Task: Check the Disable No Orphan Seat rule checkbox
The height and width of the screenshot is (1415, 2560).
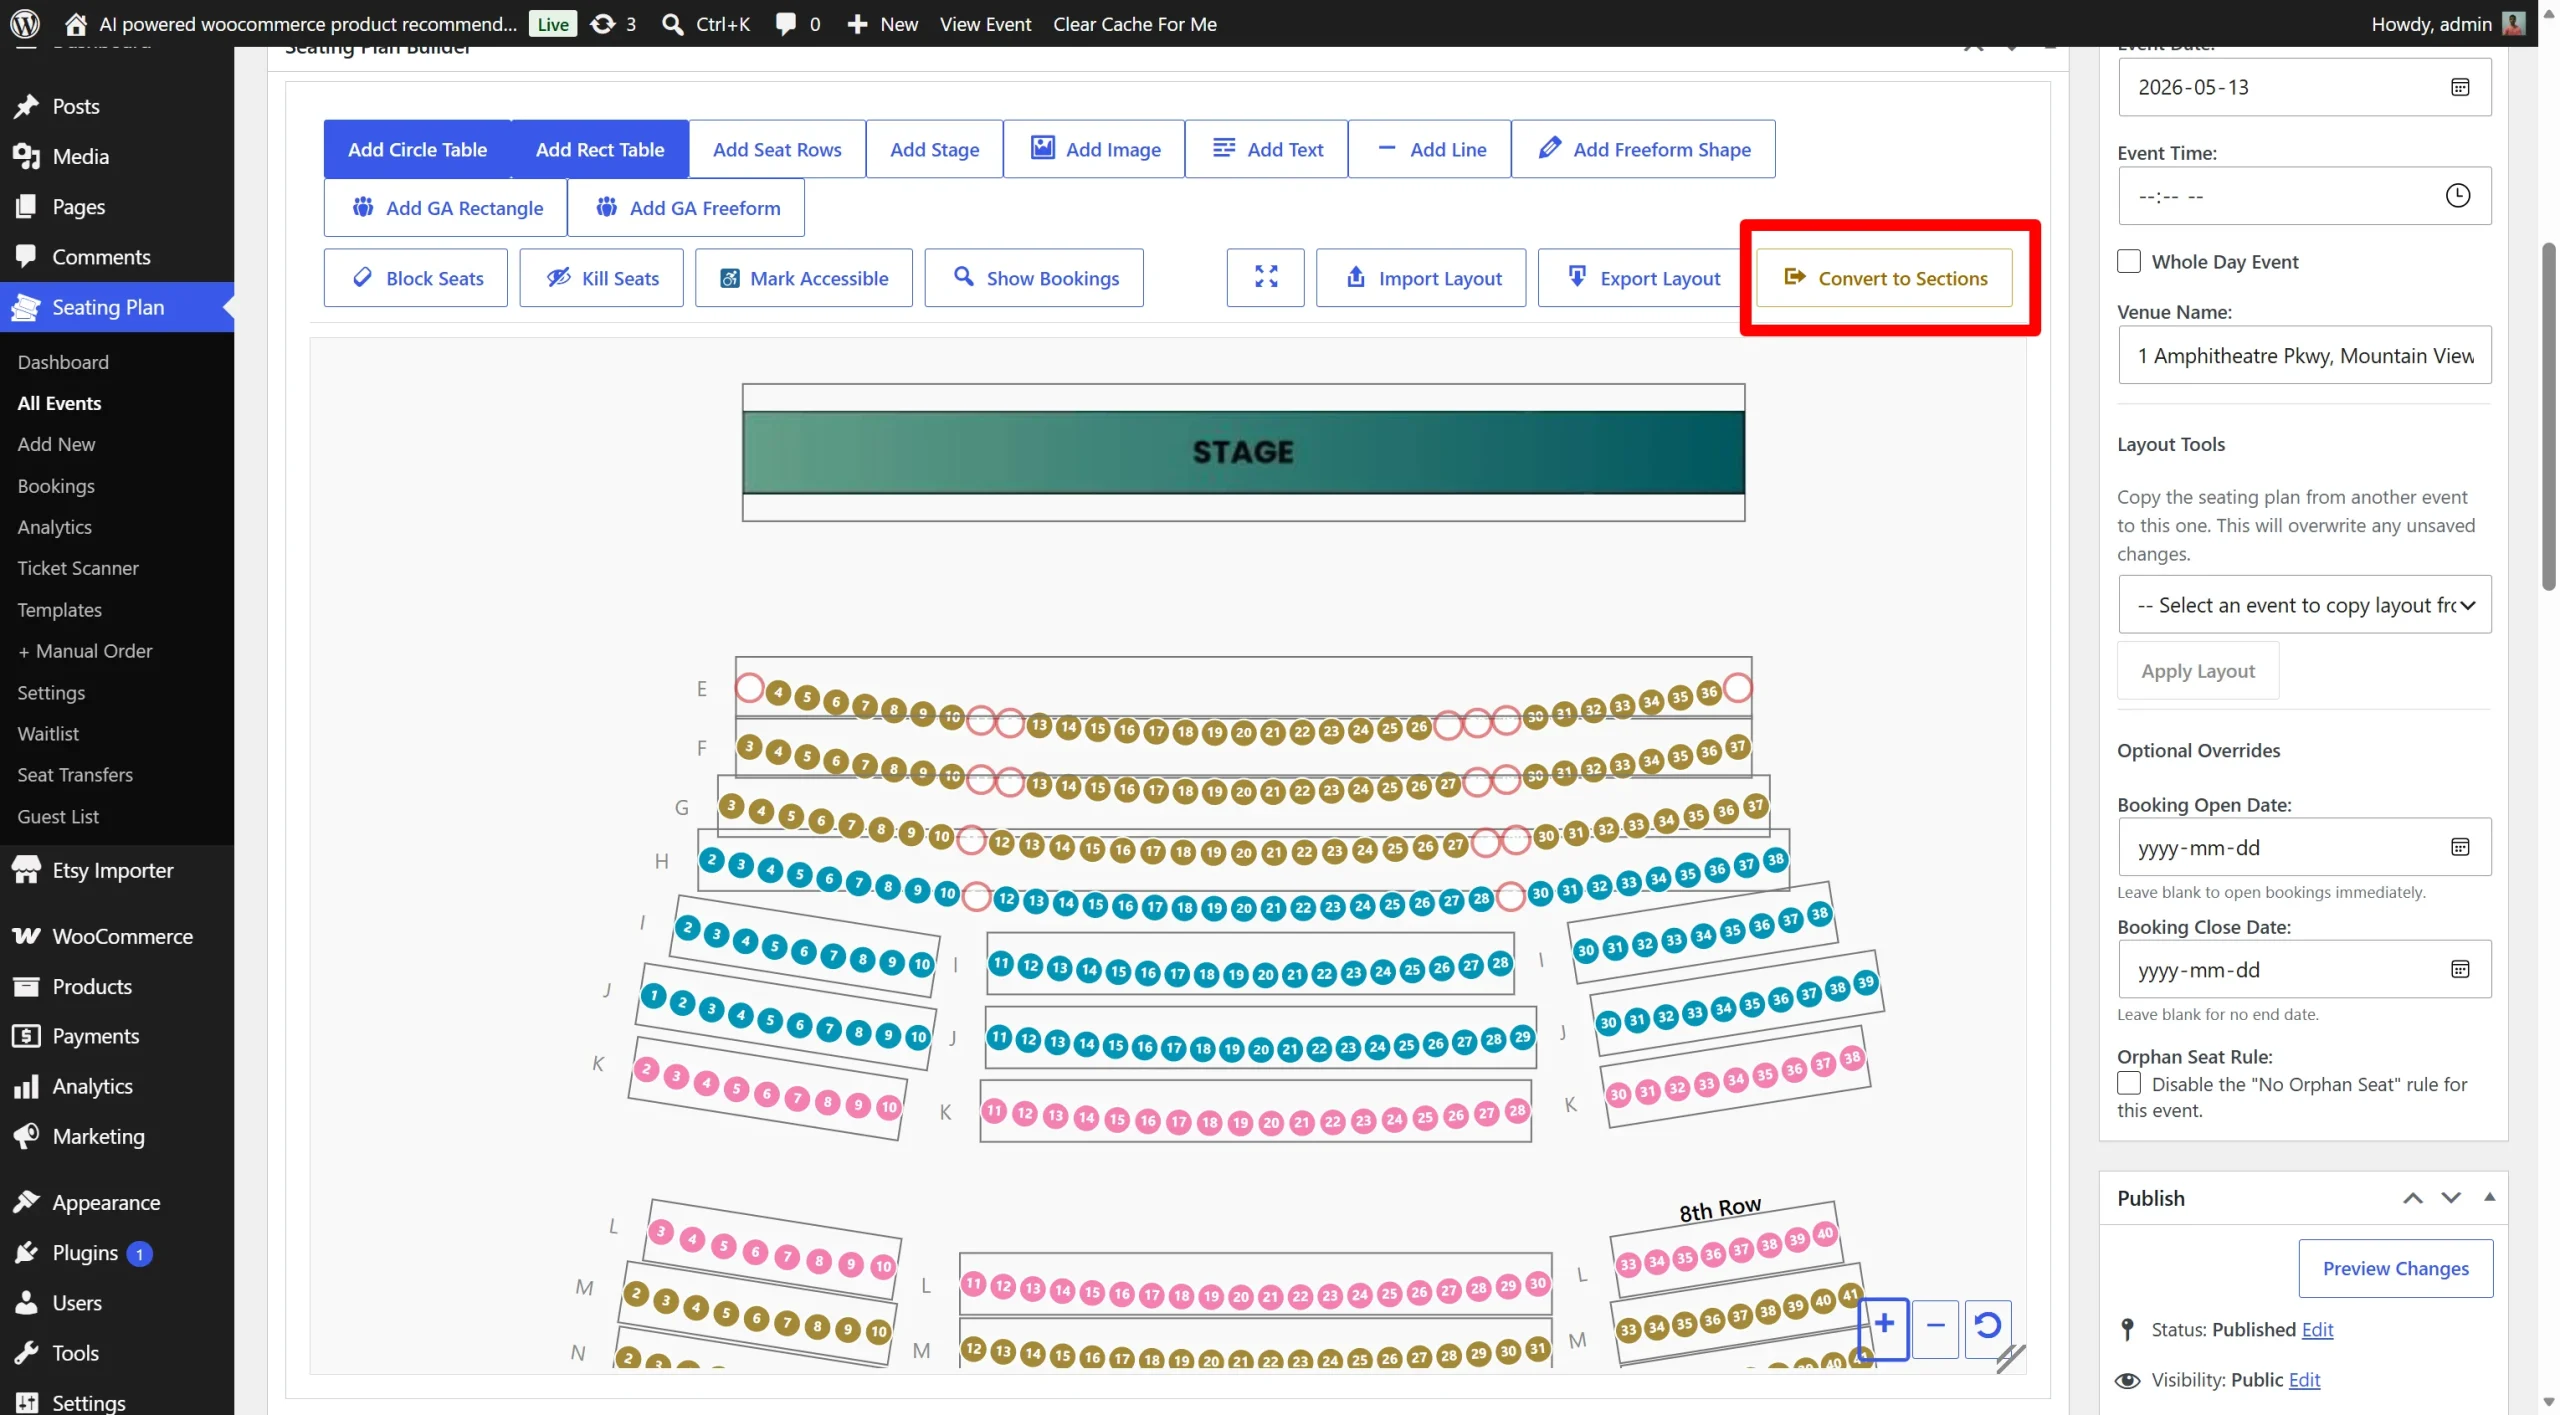Action: (x=2129, y=1083)
